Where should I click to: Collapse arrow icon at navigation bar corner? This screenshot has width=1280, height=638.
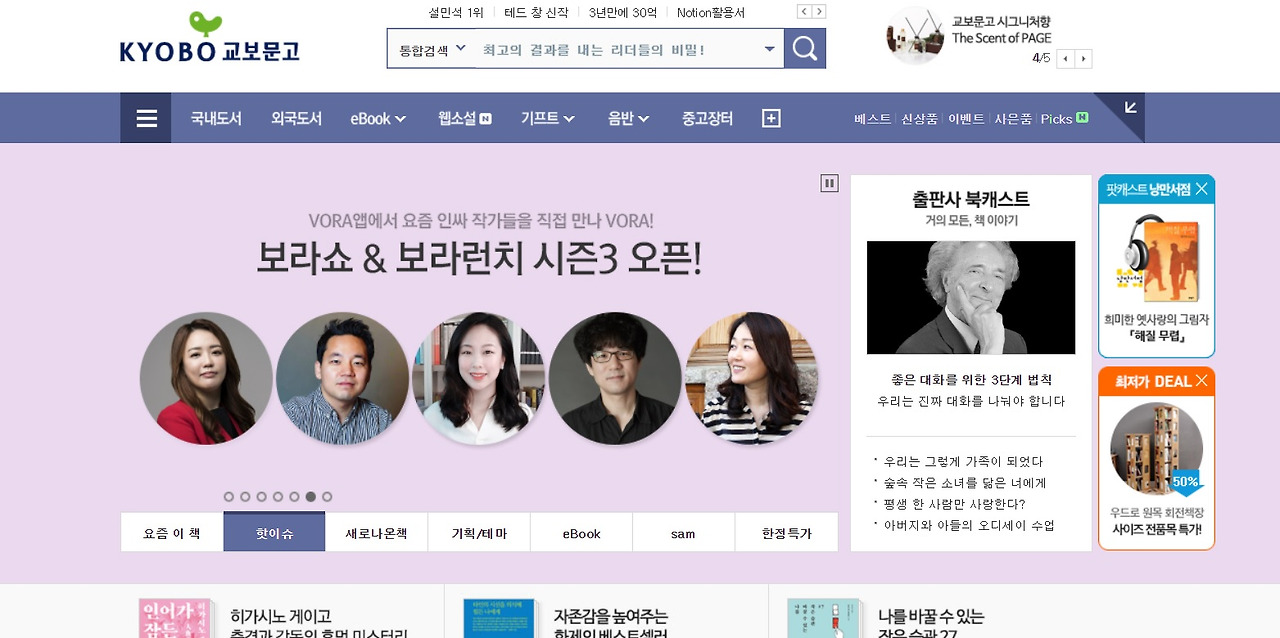(1130, 107)
